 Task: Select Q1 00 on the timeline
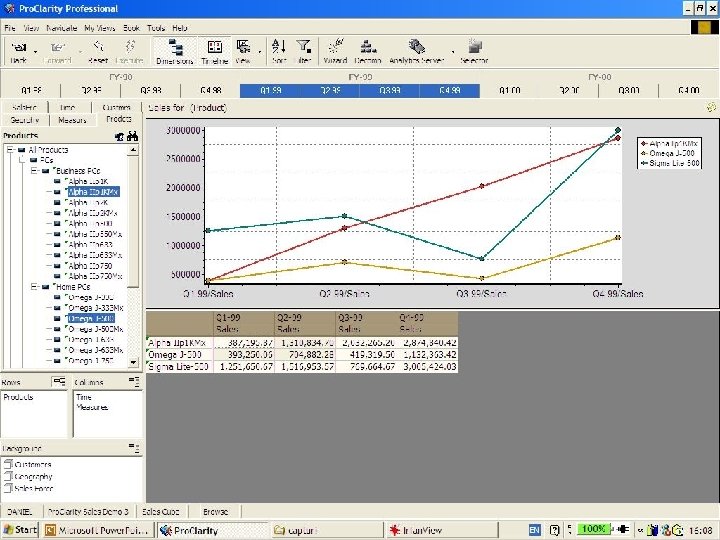[509, 90]
